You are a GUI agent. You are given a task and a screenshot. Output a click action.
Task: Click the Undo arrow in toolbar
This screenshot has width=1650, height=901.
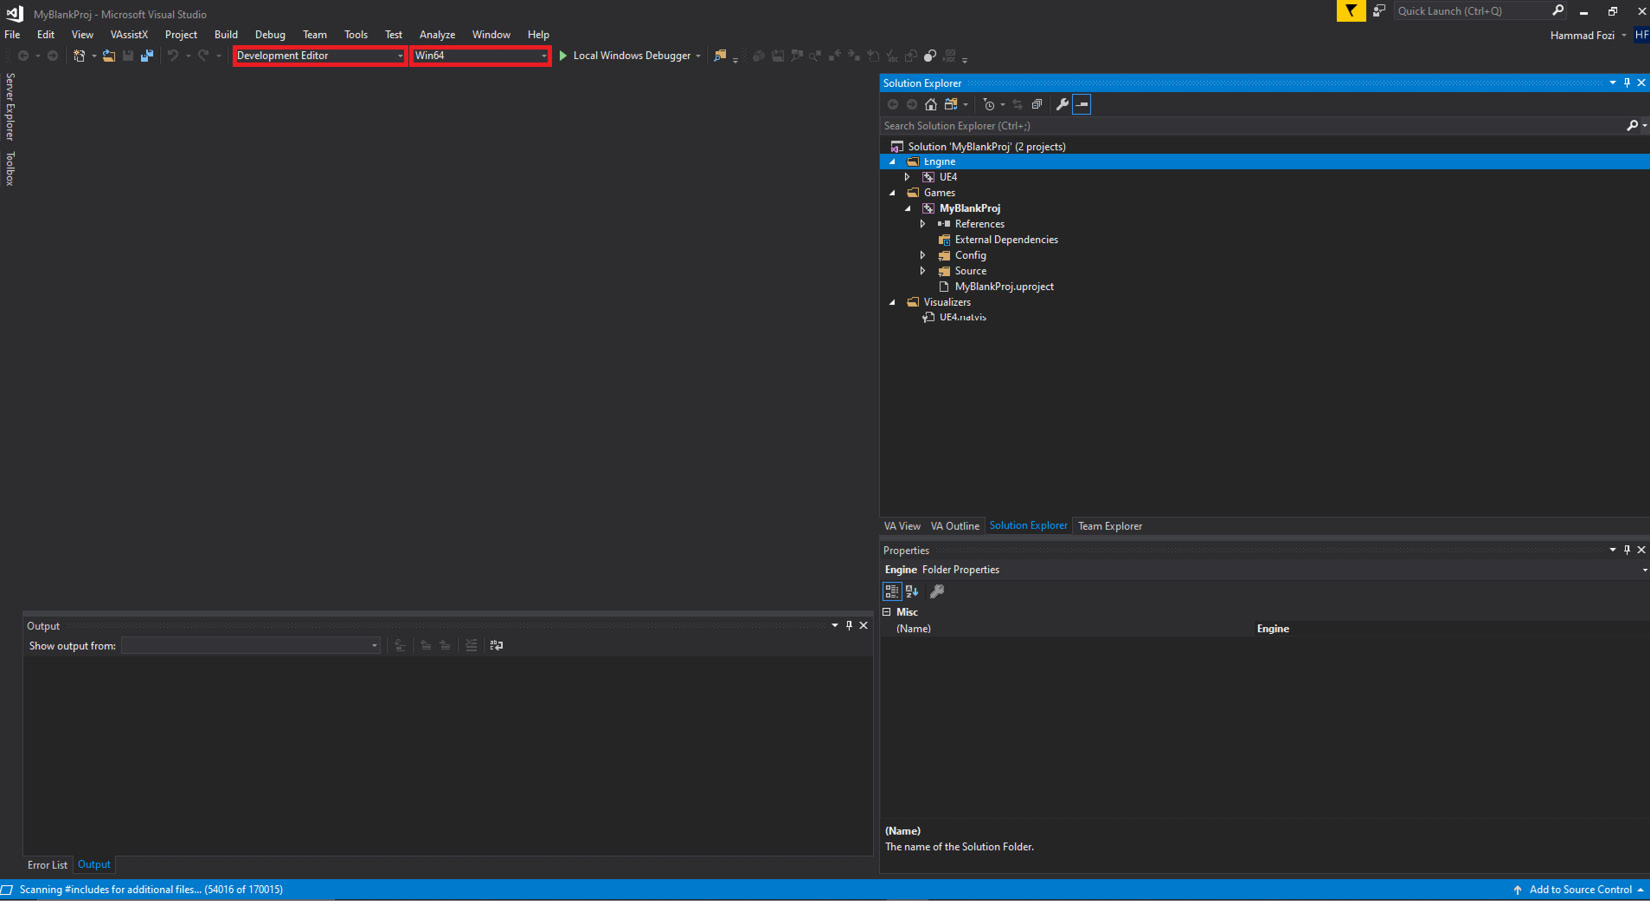[173, 56]
